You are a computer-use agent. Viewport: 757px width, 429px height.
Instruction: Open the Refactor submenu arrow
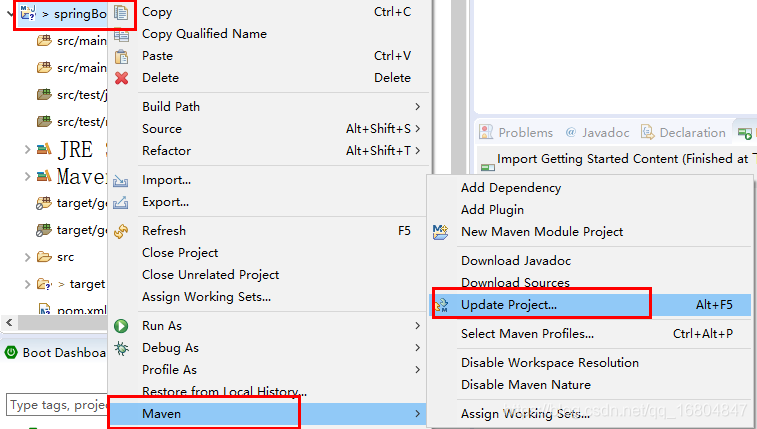(x=417, y=151)
